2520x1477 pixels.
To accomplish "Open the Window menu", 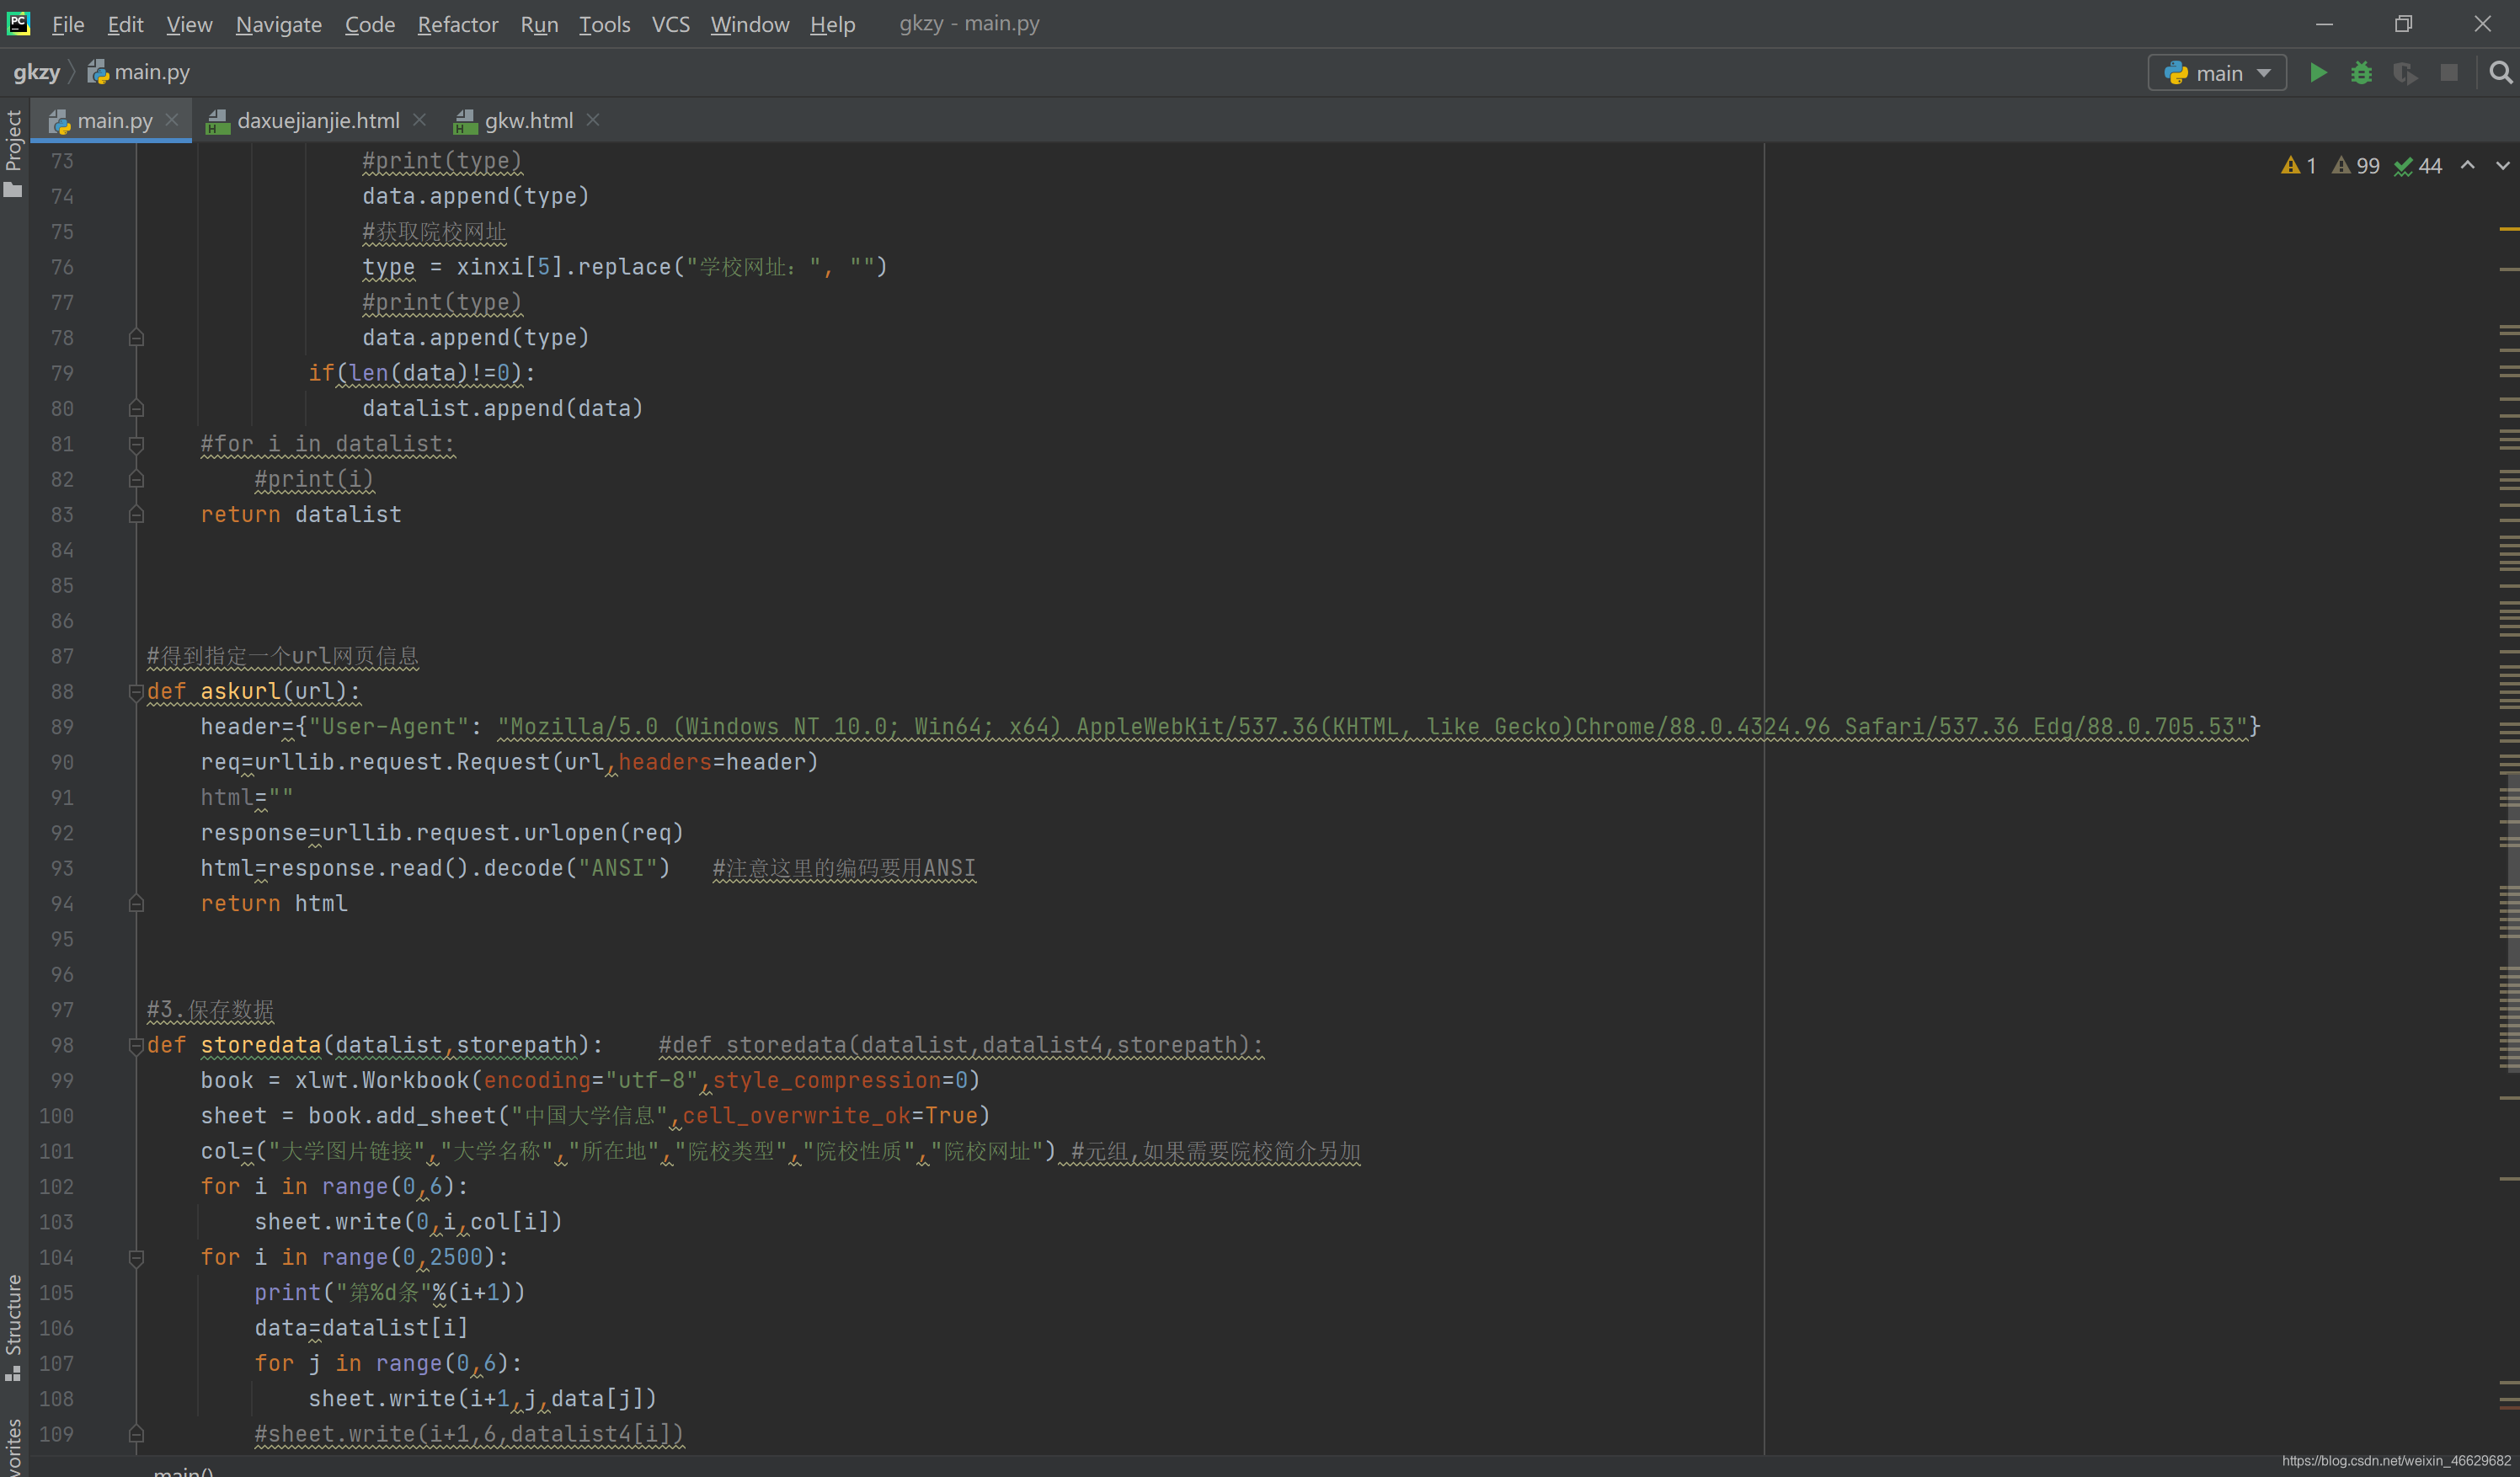I will 750,24.
